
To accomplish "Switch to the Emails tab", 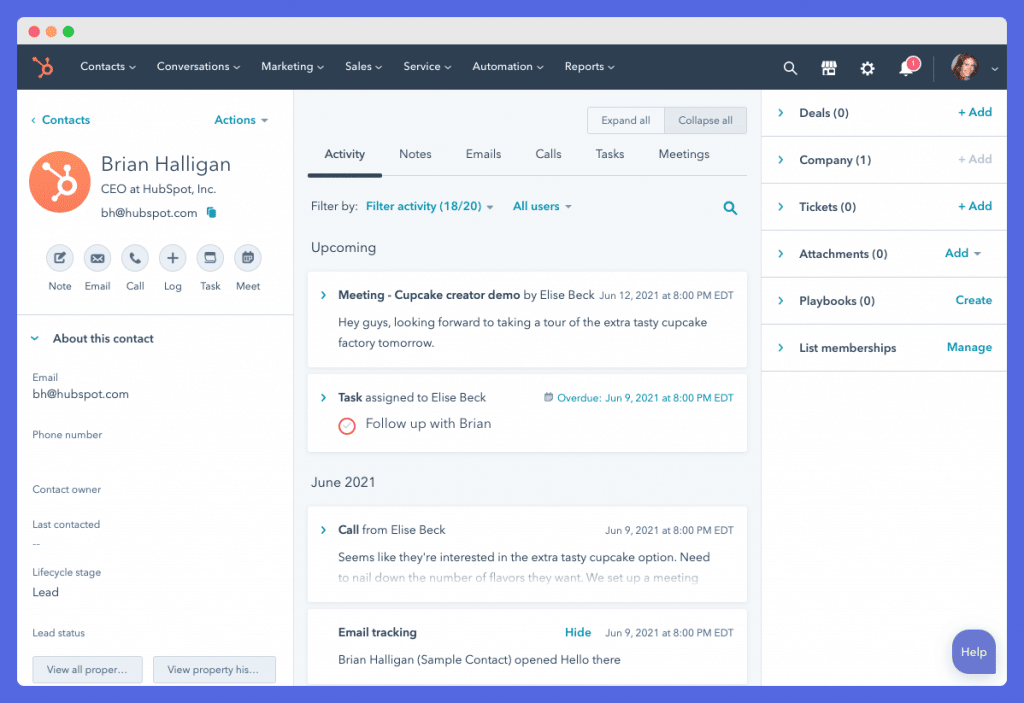I will (483, 154).
